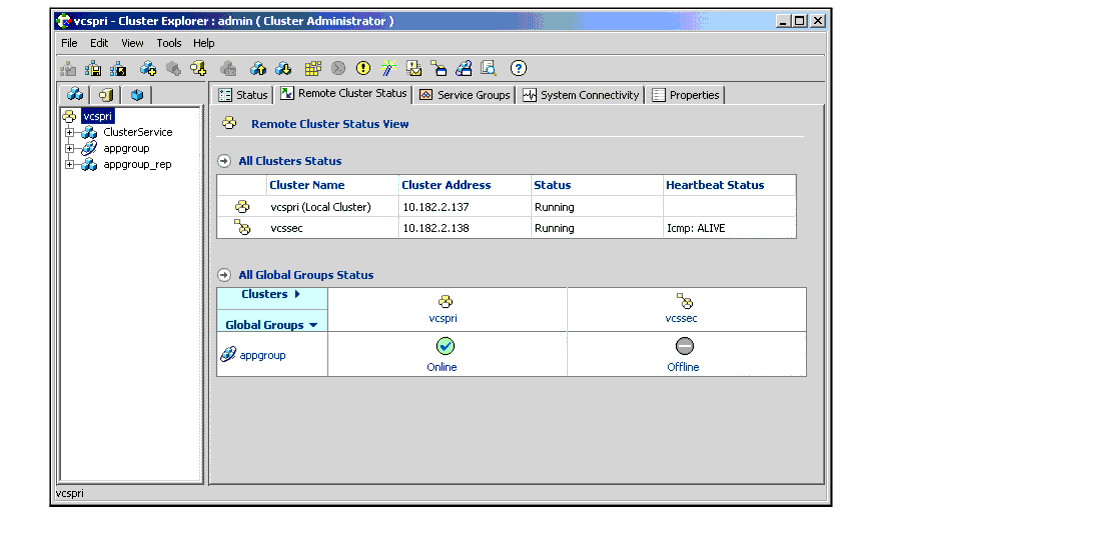This screenshot has width=1100, height=533.
Task: Expand the ClusterService tree node
Action: [x=70, y=132]
